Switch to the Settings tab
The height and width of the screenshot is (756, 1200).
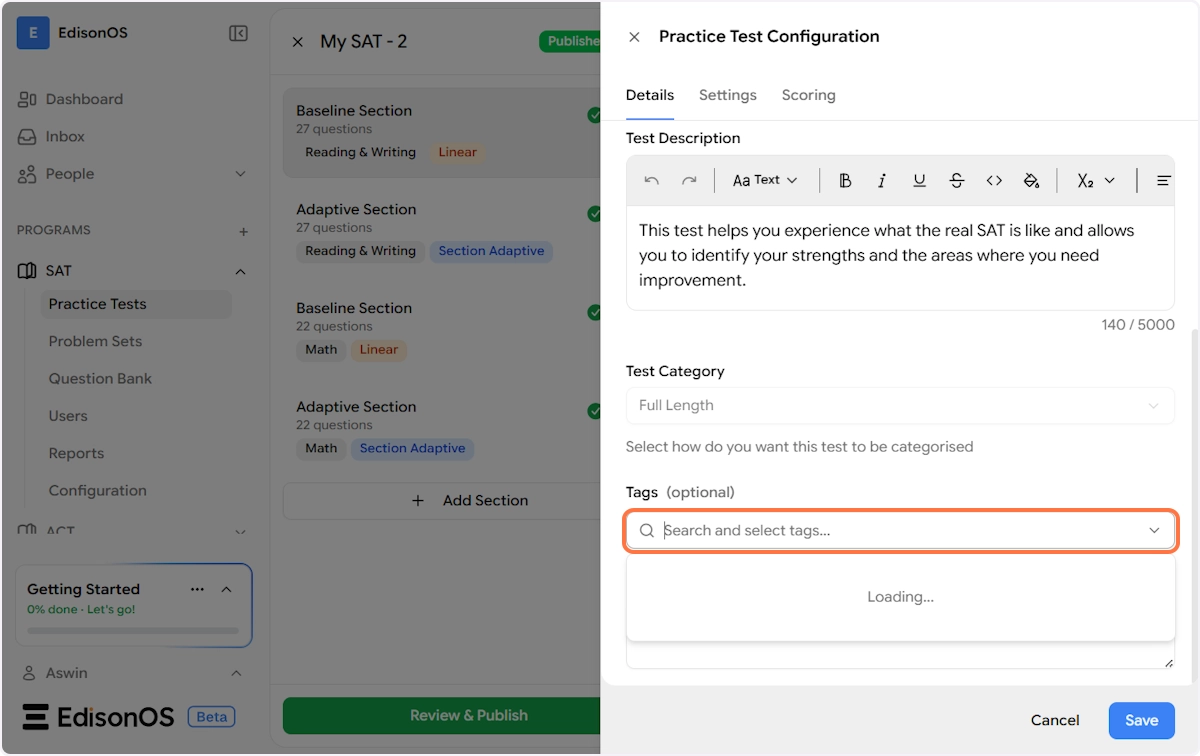(727, 95)
